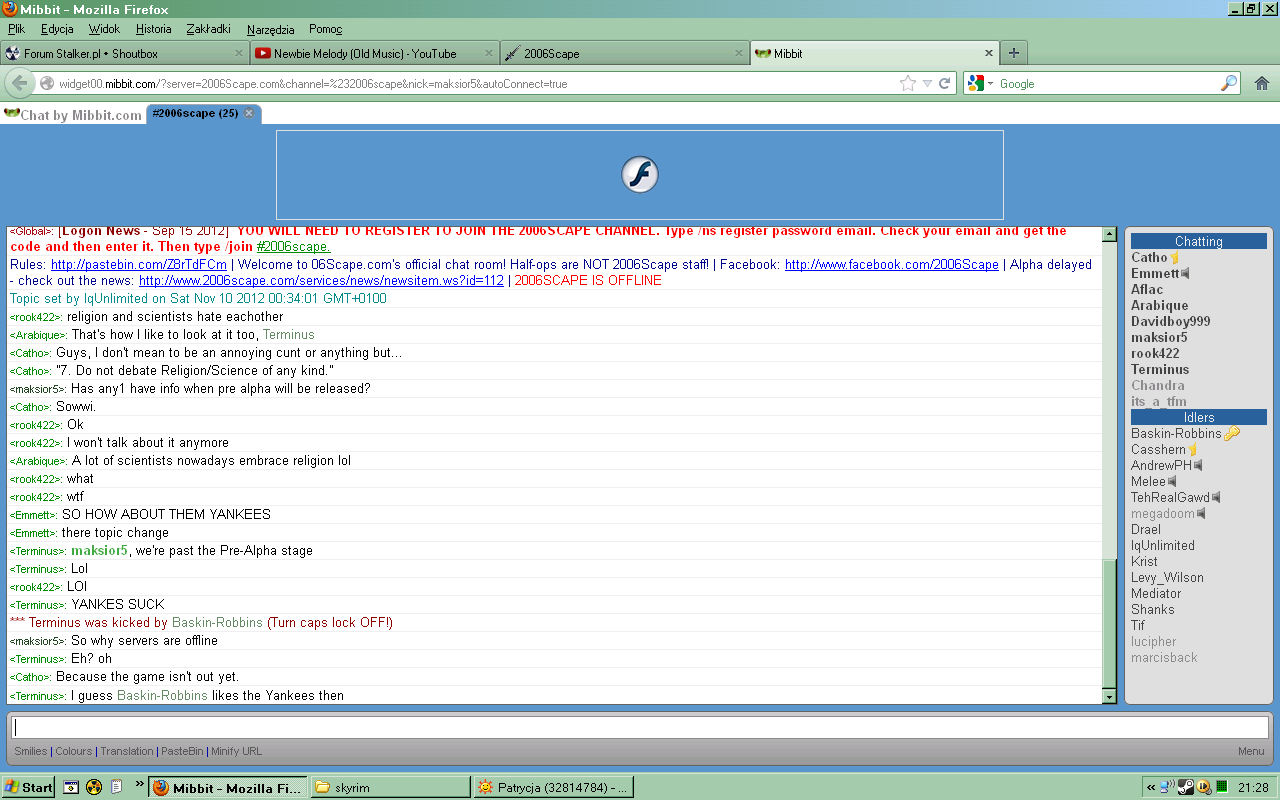
Task: Select the Chat by Mibbit.com tab
Action: click(x=73, y=114)
